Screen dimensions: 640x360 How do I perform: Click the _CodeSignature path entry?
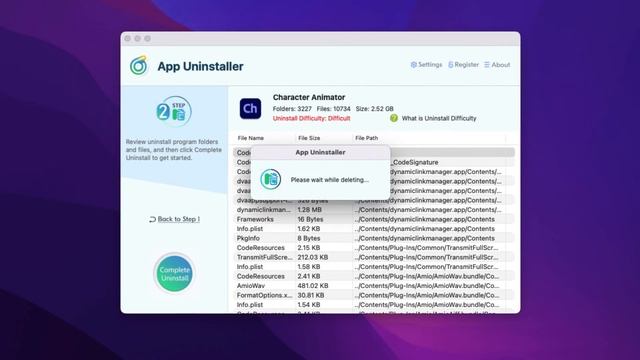414,162
